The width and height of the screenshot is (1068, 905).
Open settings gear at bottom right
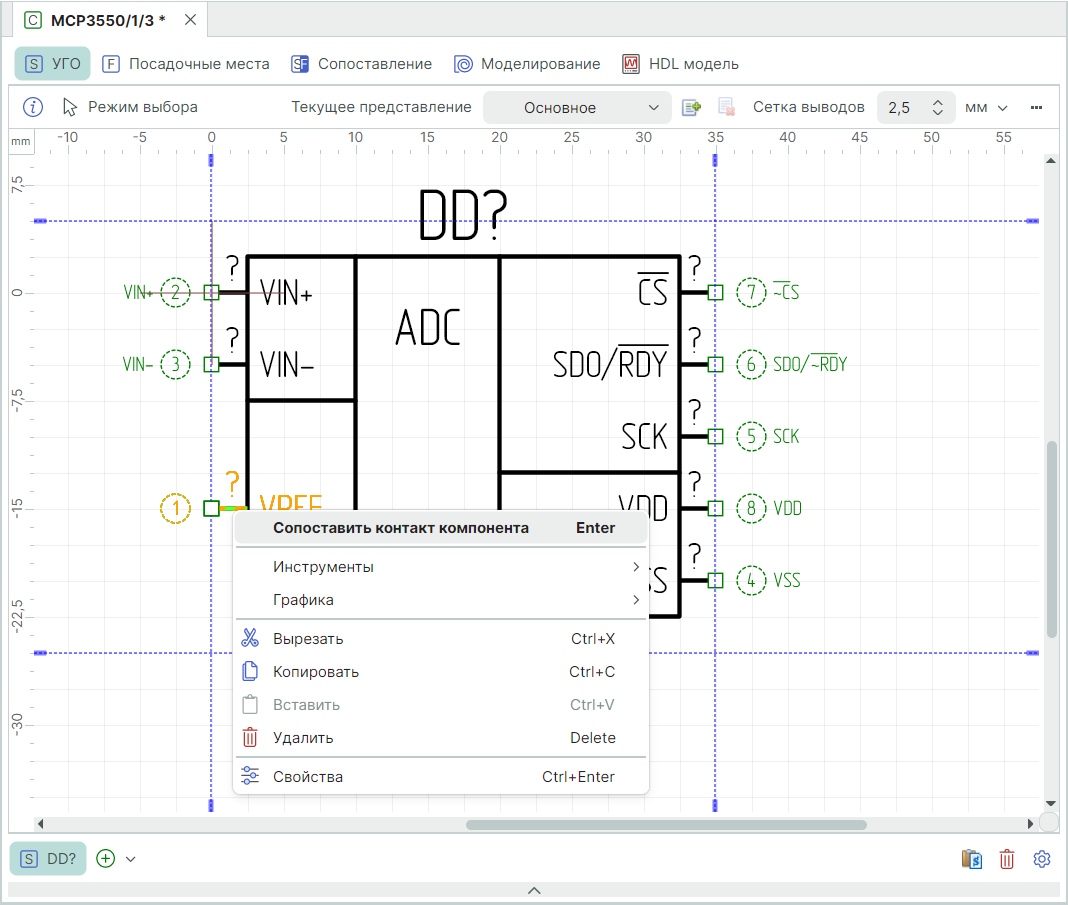click(1042, 859)
